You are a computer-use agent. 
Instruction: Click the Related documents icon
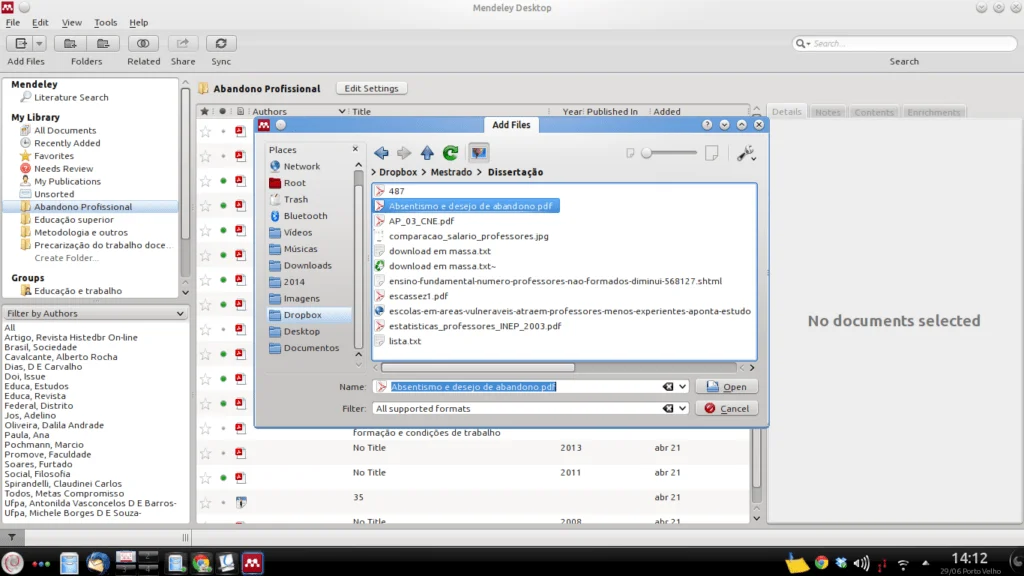(x=143, y=43)
